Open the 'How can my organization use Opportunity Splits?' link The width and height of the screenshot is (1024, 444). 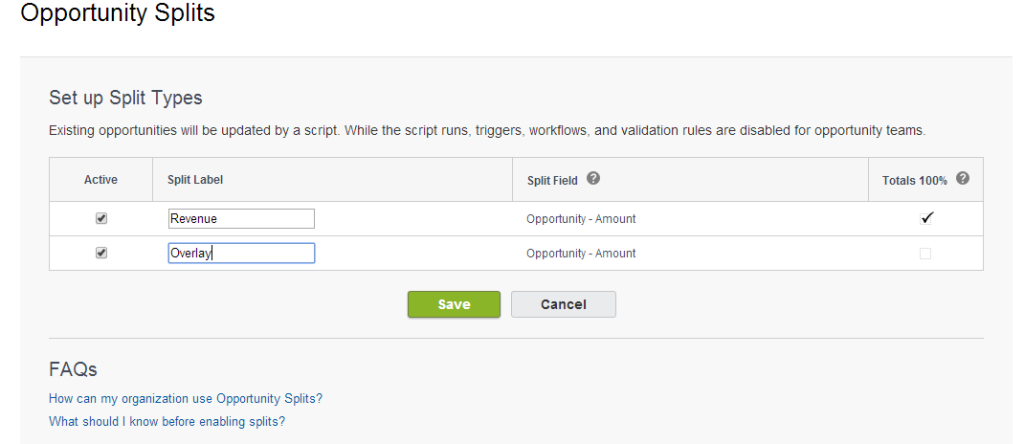pyautogui.click(x=185, y=398)
